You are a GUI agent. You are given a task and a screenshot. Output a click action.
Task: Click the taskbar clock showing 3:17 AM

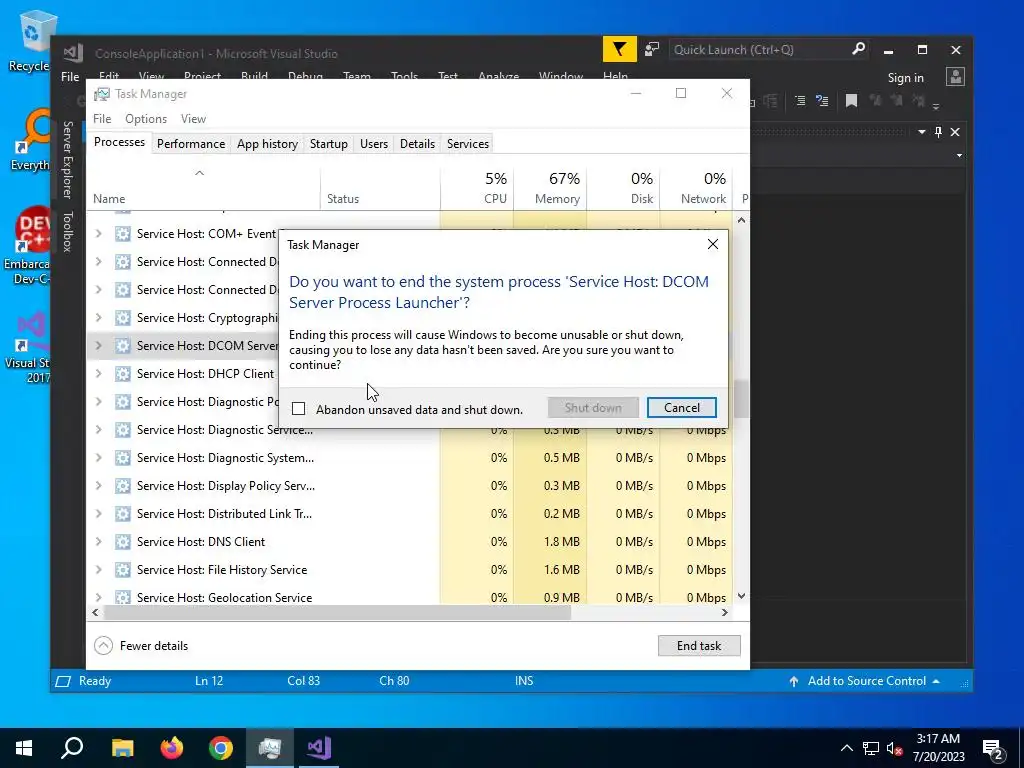tap(938, 748)
